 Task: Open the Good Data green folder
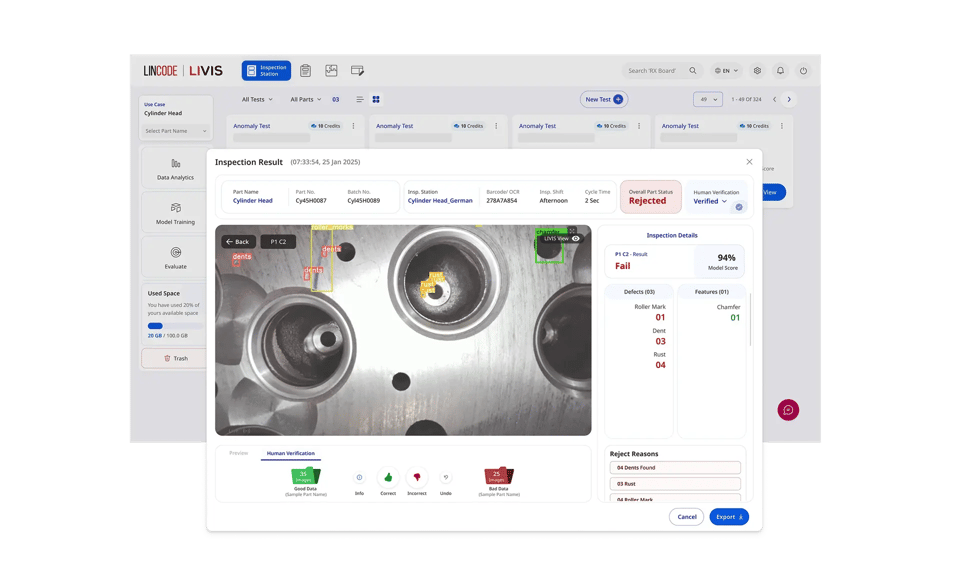pos(305,476)
